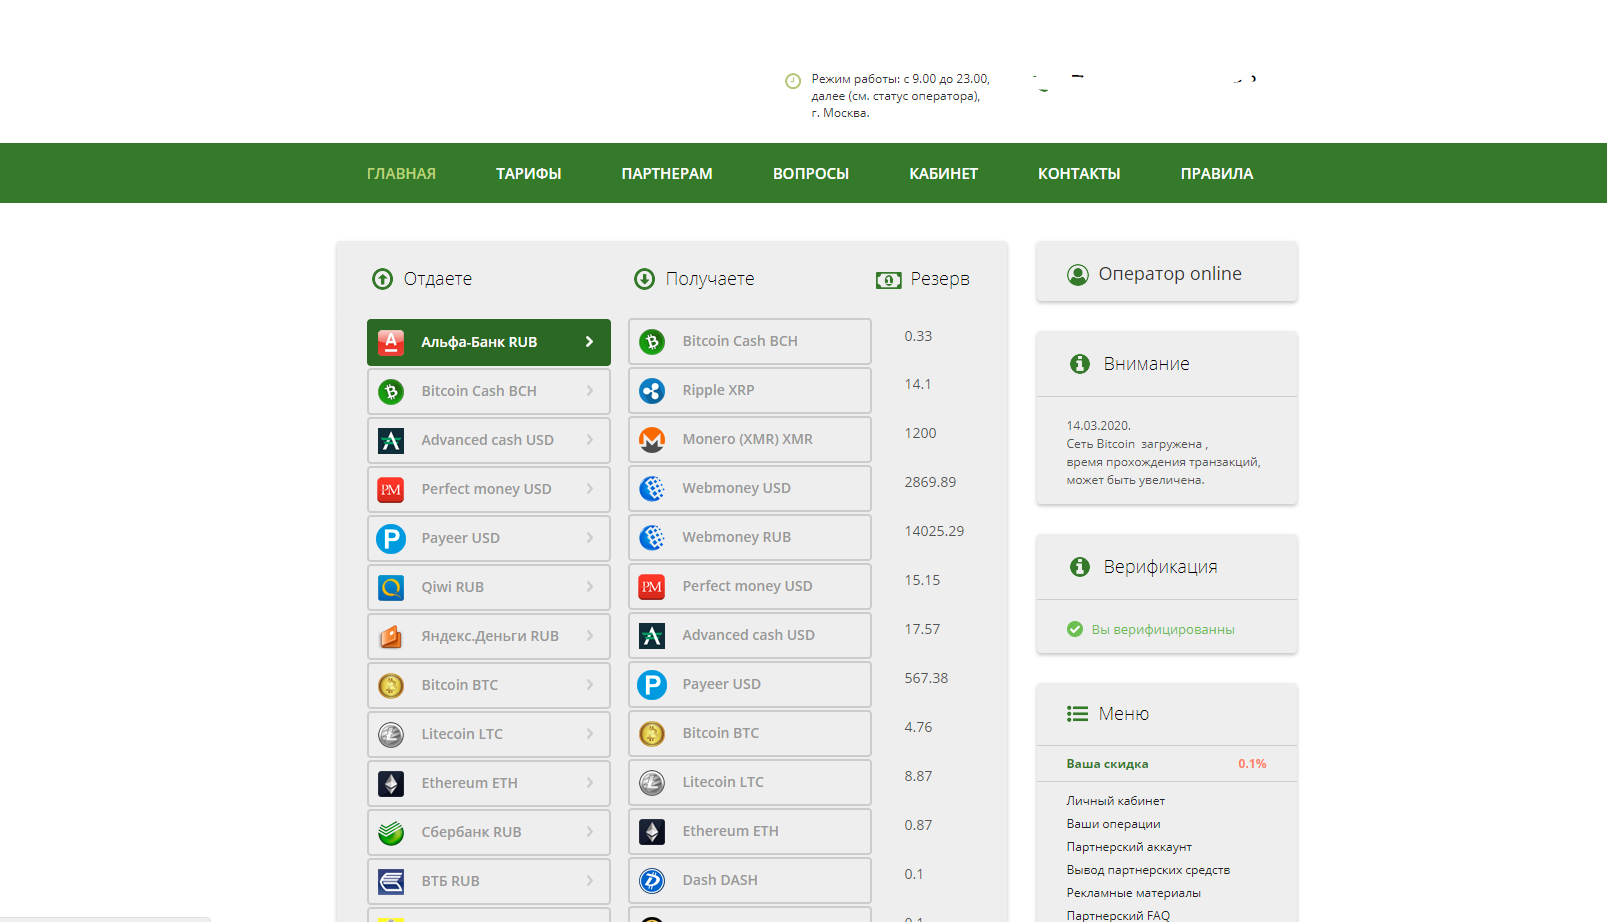Click the Яндекс.Деньги wallet icon
This screenshot has height=922, width=1607.
coord(391,637)
